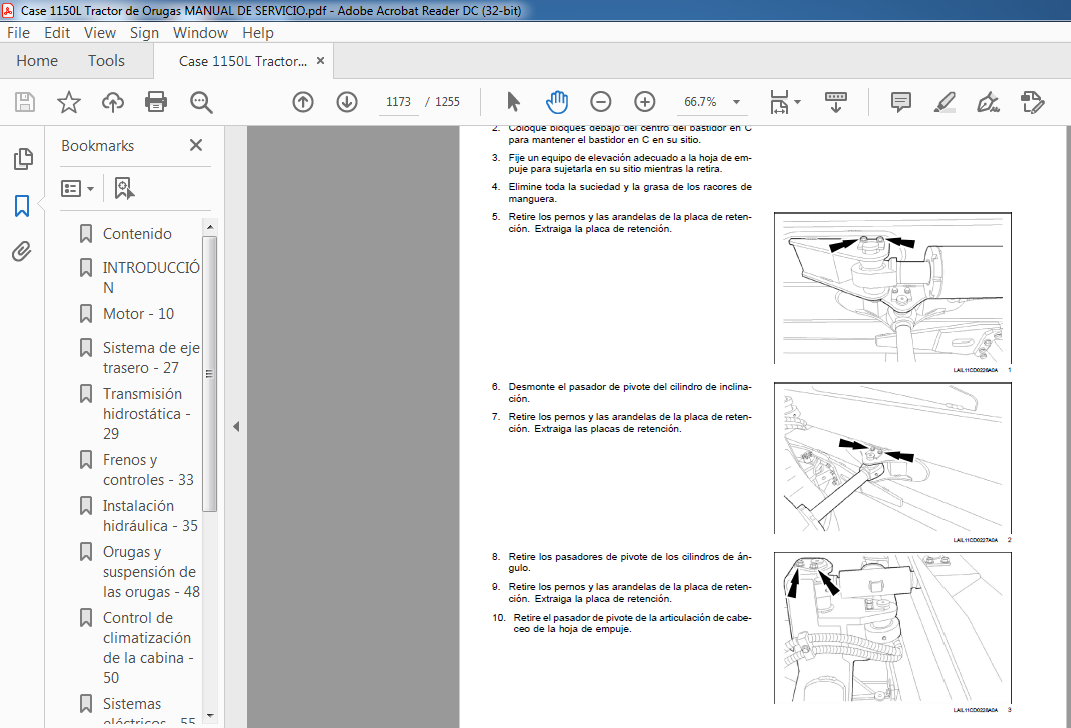Click the upload to cloud icon
Image resolution: width=1071 pixels, height=728 pixels.
click(113, 102)
